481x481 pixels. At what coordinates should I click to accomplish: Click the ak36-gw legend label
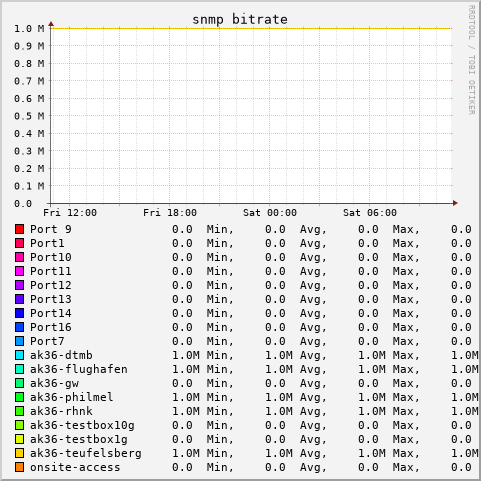54,383
